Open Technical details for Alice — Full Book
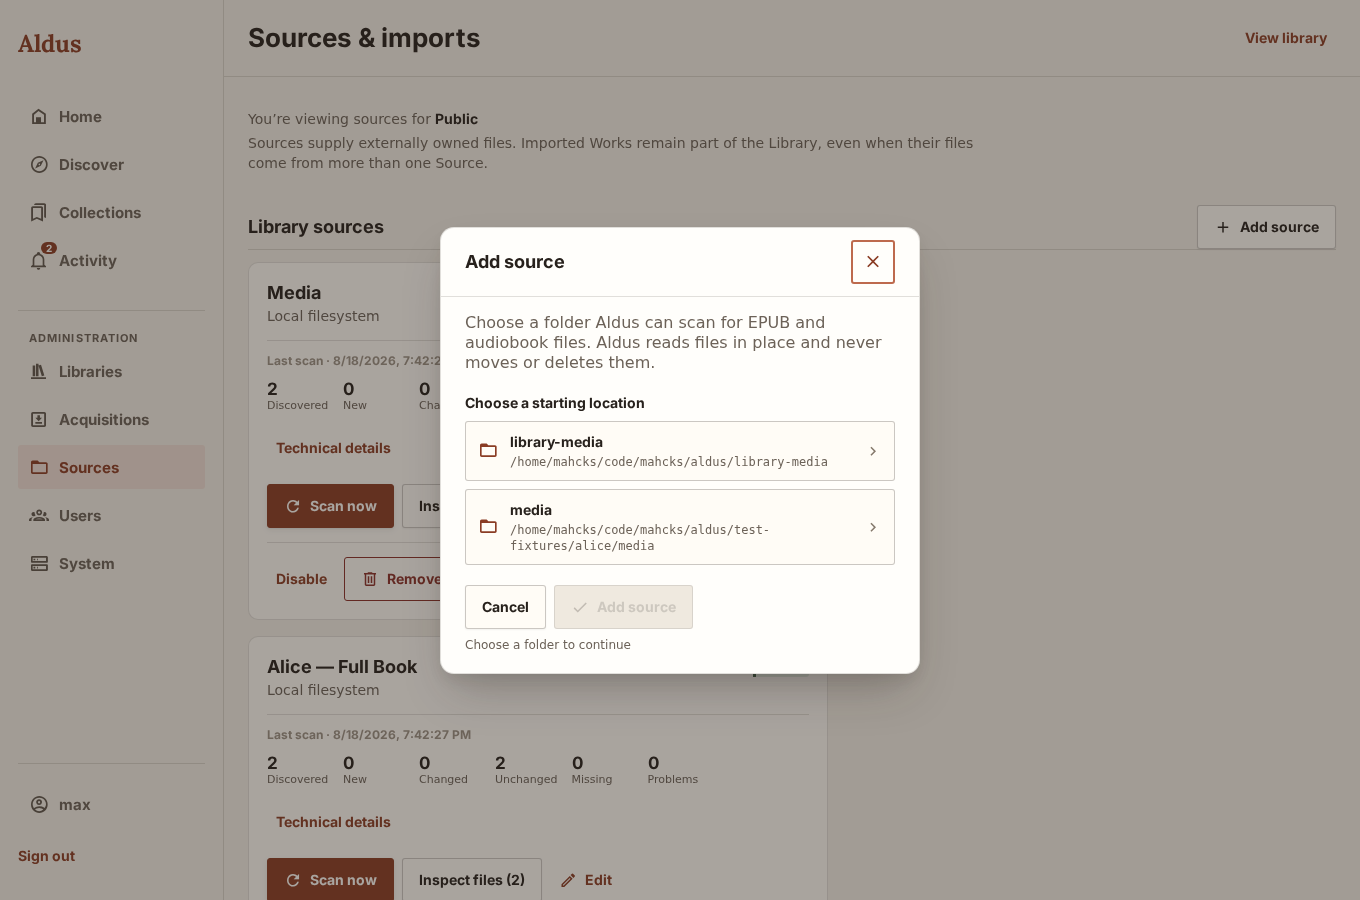This screenshot has height=900, width=1360. pos(333,822)
